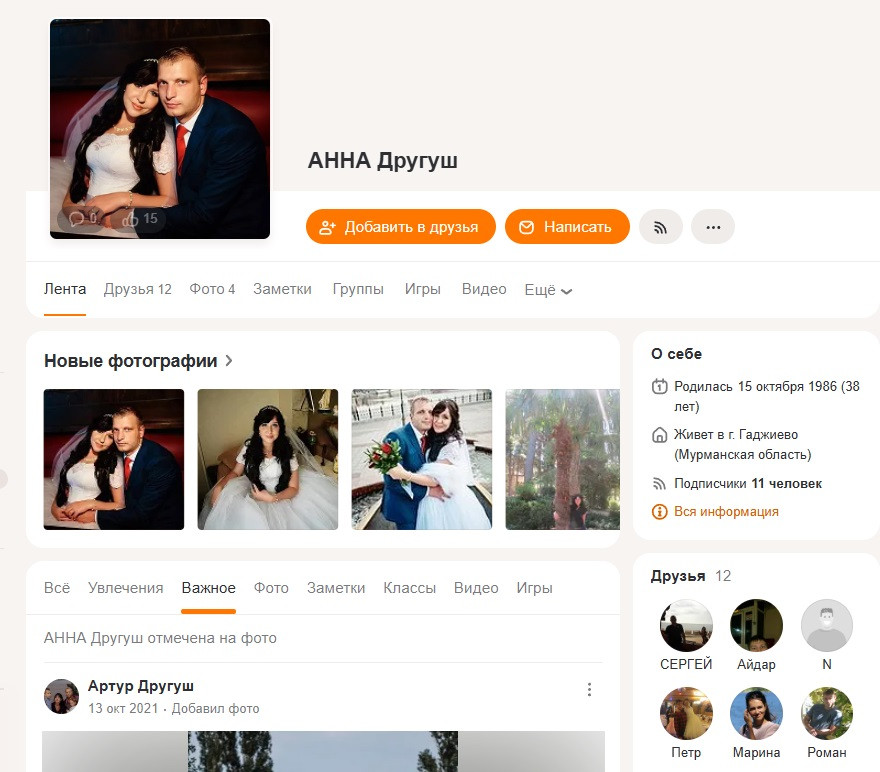The width and height of the screenshot is (880, 772).
Task: Select the Всё feed filter tab
Action: pyautogui.click(x=57, y=588)
